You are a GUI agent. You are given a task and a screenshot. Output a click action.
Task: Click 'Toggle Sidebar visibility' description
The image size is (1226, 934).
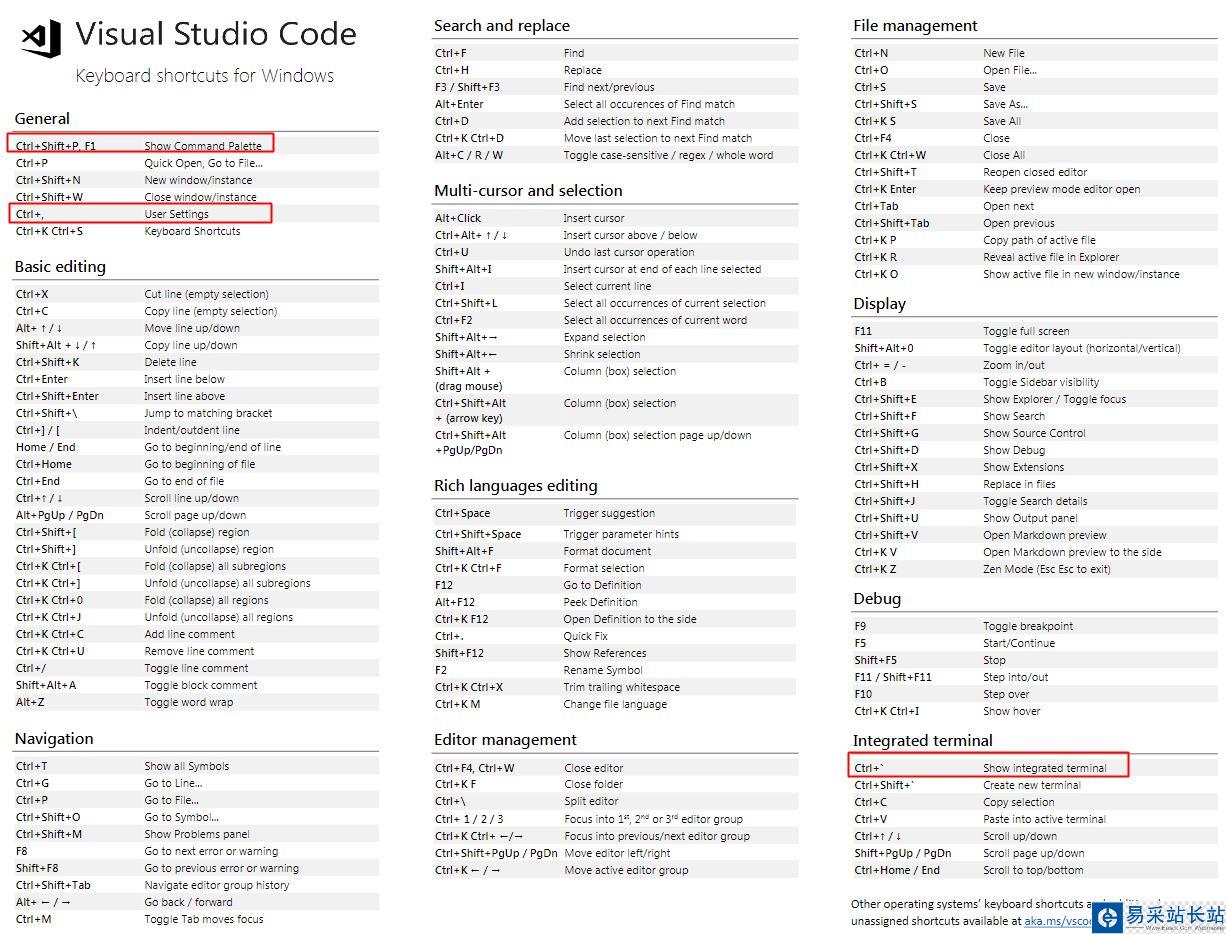[x=1041, y=382]
